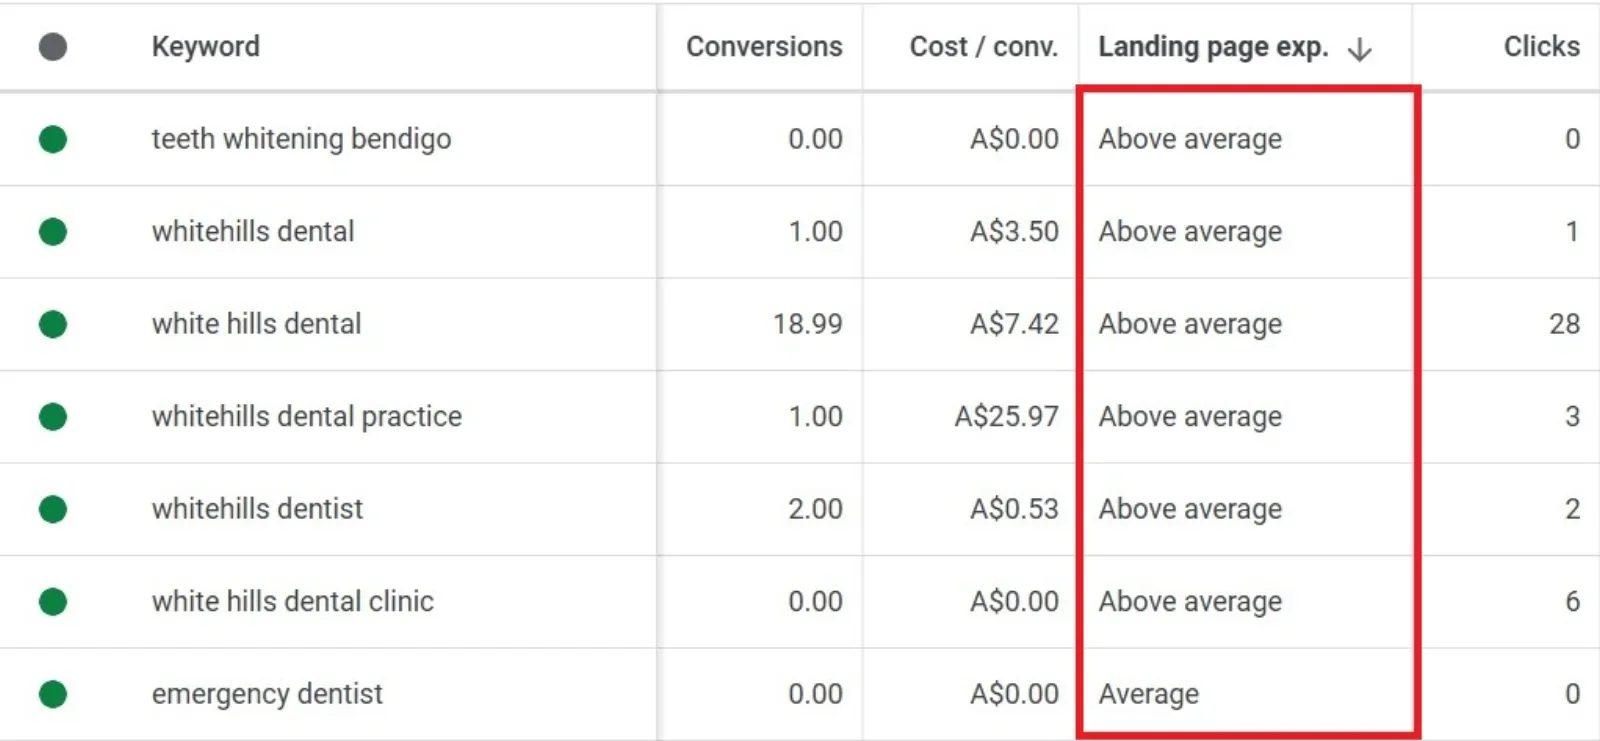Click the sort arrow beside Landing page exp.
This screenshot has height=741, width=1600.
(x=1360, y=49)
